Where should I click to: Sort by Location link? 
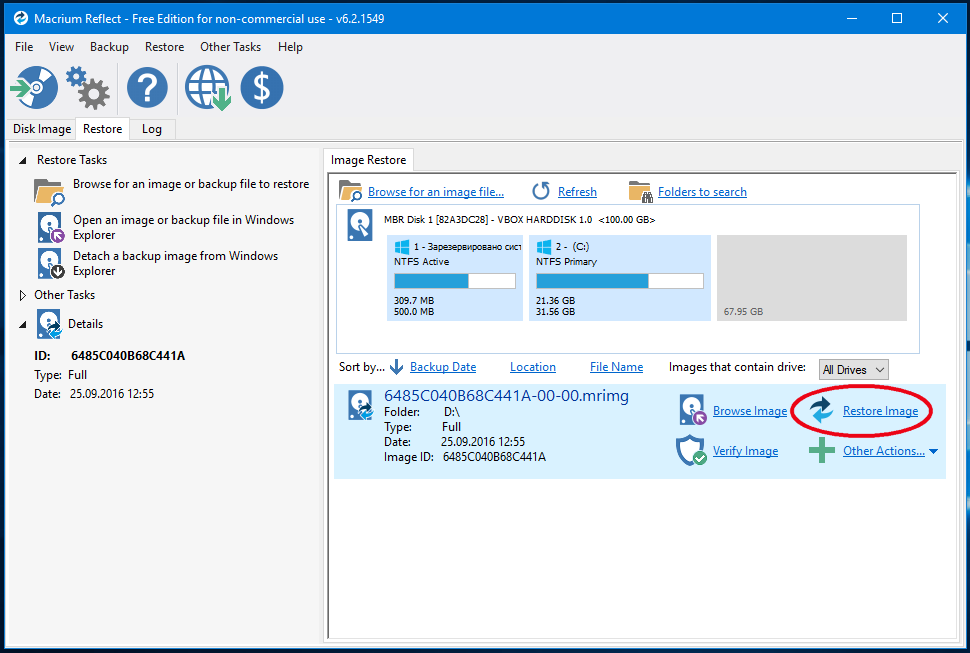click(x=533, y=367)
